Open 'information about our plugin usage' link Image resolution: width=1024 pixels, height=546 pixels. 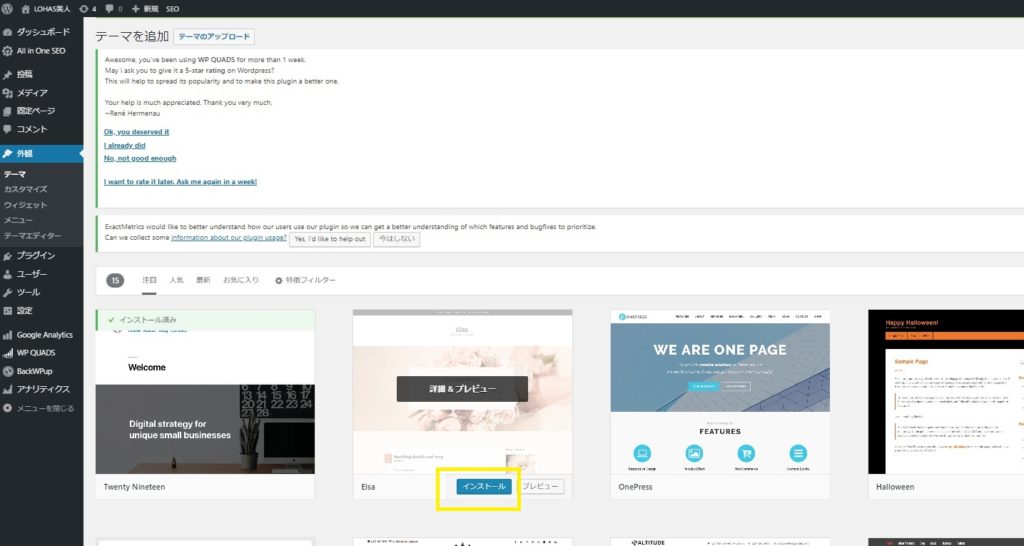(x=229, y=238)
